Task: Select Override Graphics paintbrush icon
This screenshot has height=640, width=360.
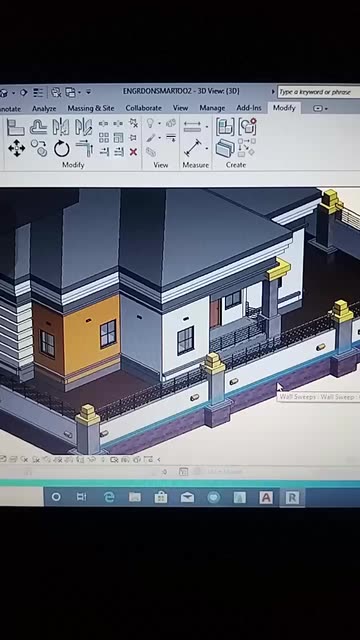Action: click(x=151, y=138)
